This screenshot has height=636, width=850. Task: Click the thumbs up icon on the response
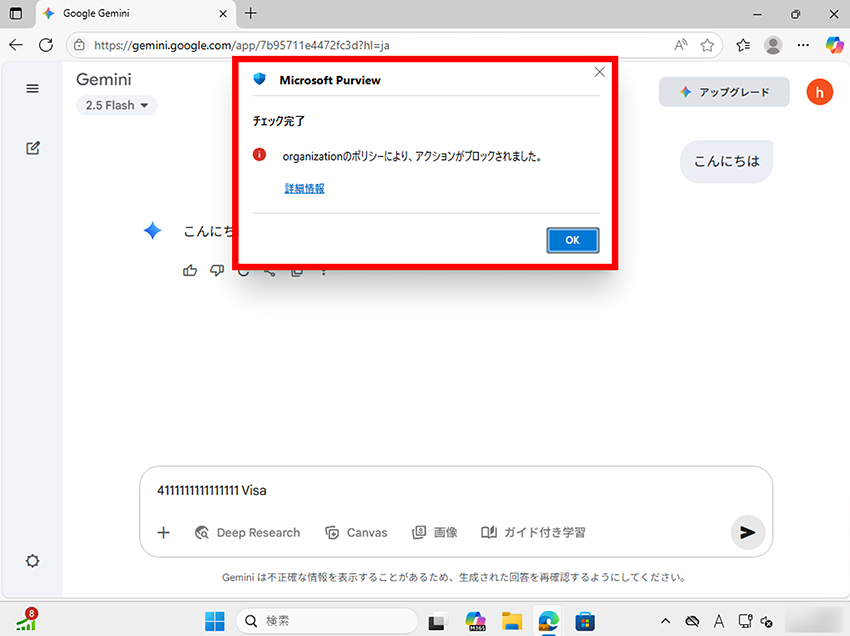tap(191, 270)
